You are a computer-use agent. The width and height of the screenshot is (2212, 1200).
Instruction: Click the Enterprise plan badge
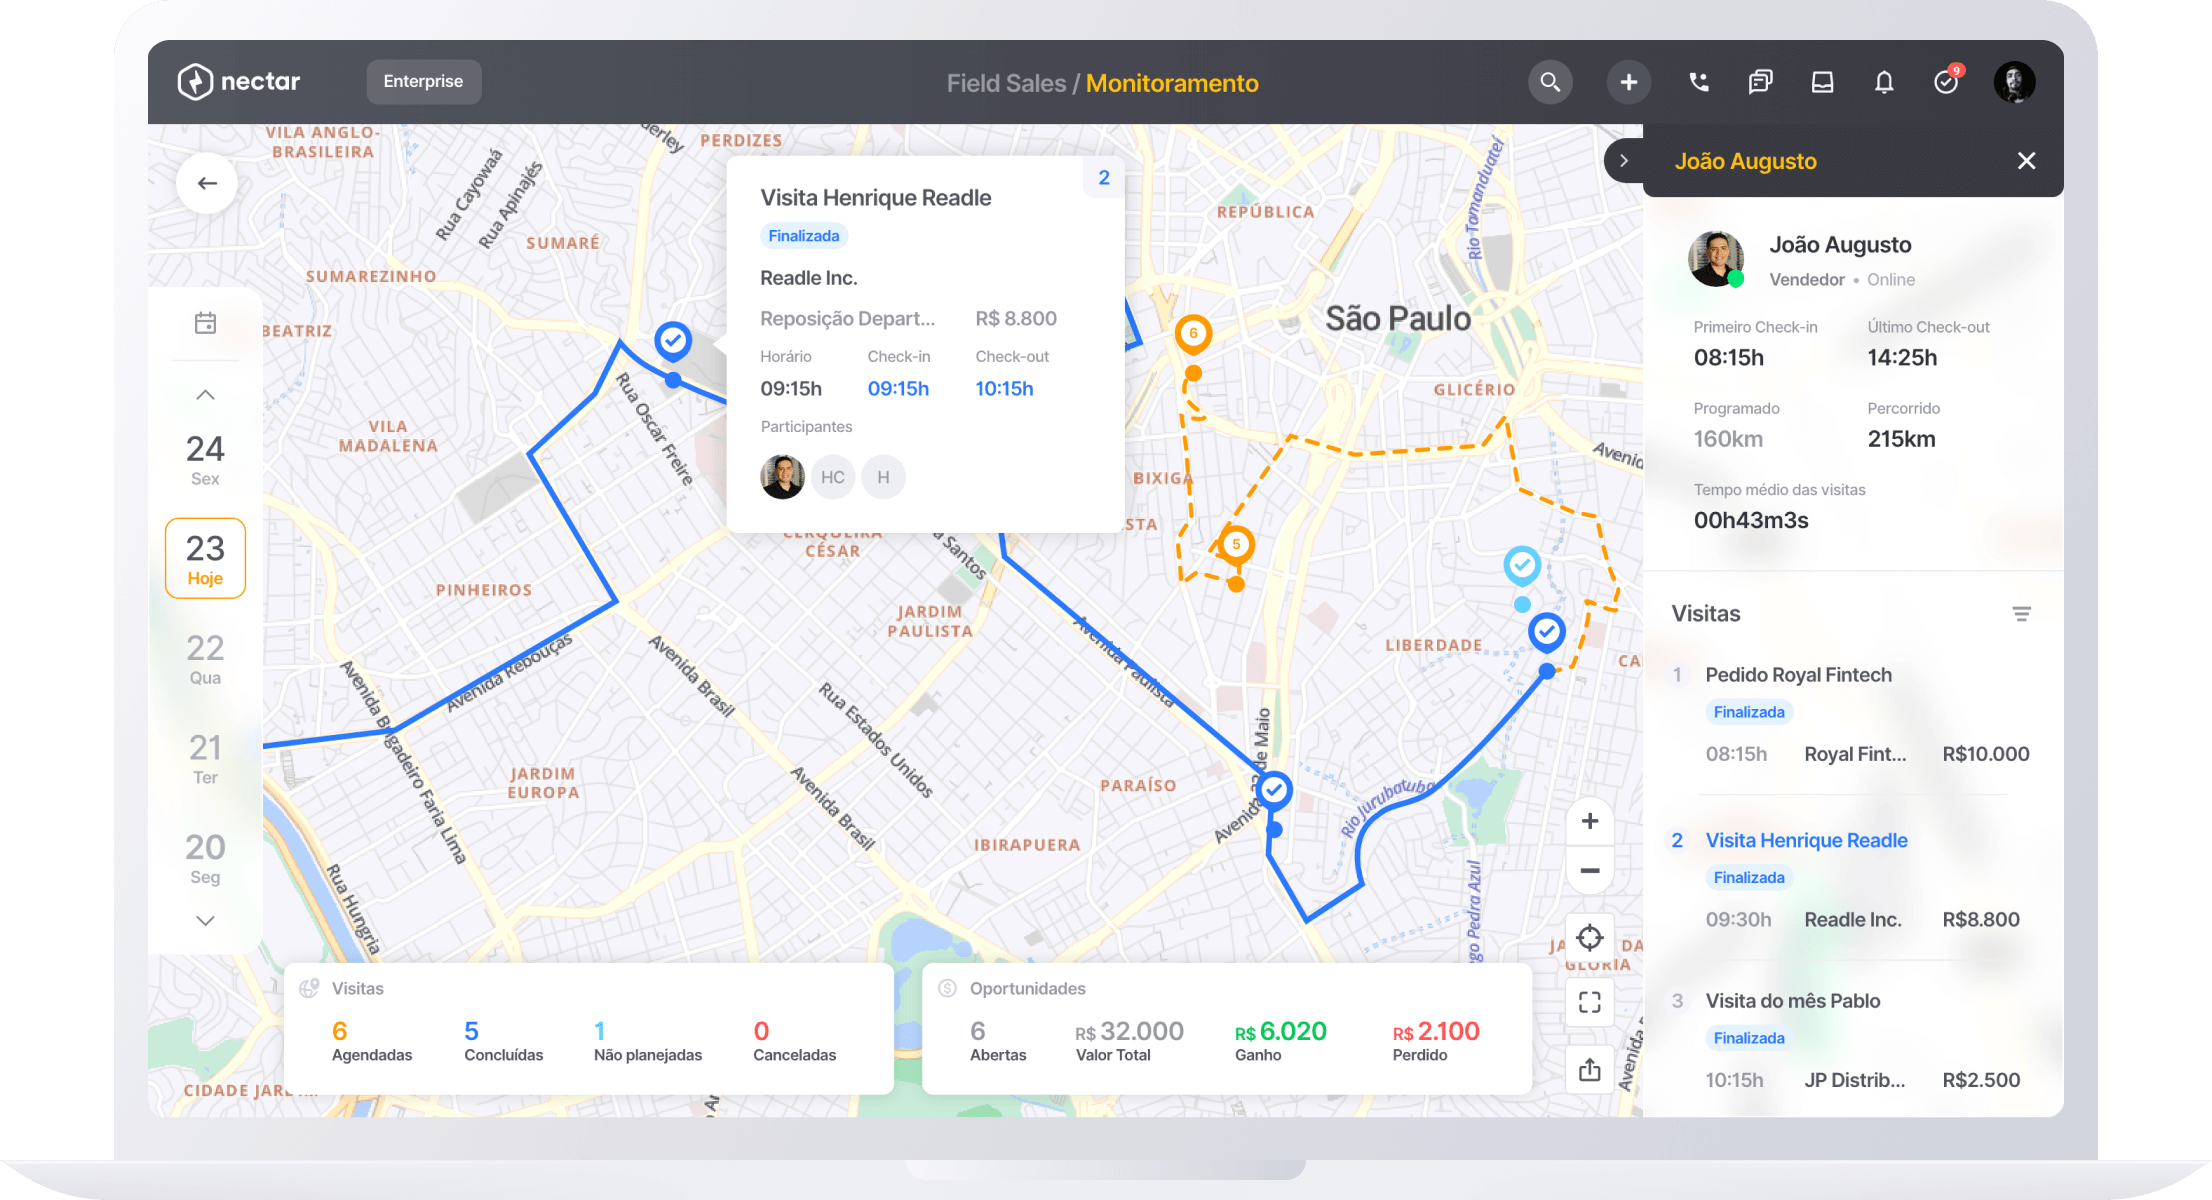[423, 82]
